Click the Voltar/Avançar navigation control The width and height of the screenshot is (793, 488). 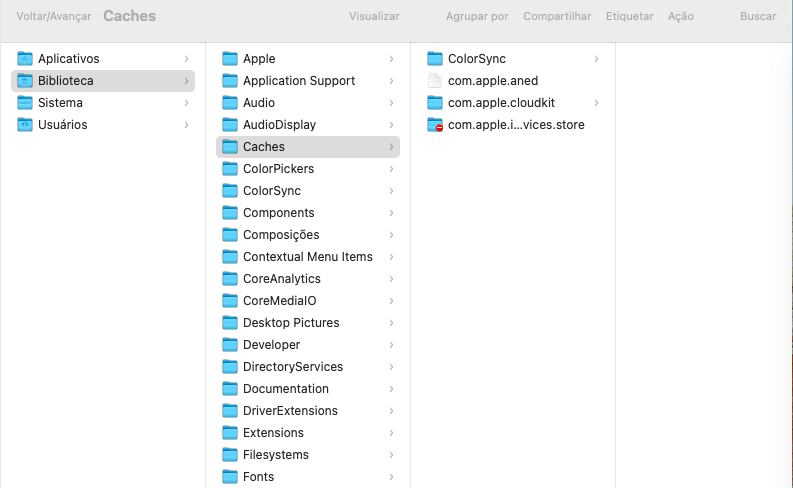[x=54, y=16]
